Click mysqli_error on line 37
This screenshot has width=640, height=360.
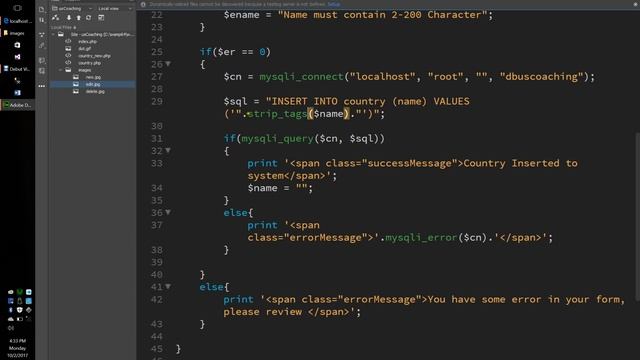coord(421,238)
